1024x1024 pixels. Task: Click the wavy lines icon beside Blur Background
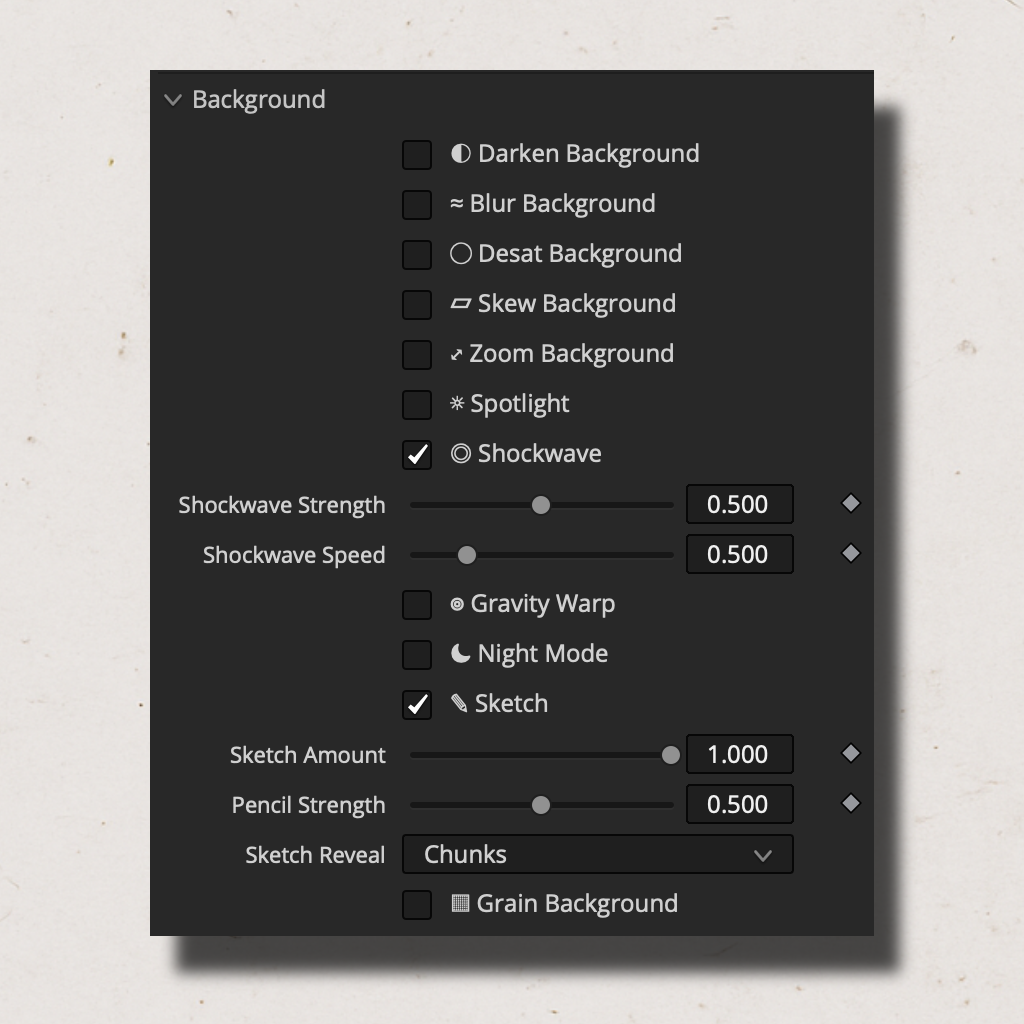[x=456, y=204]
